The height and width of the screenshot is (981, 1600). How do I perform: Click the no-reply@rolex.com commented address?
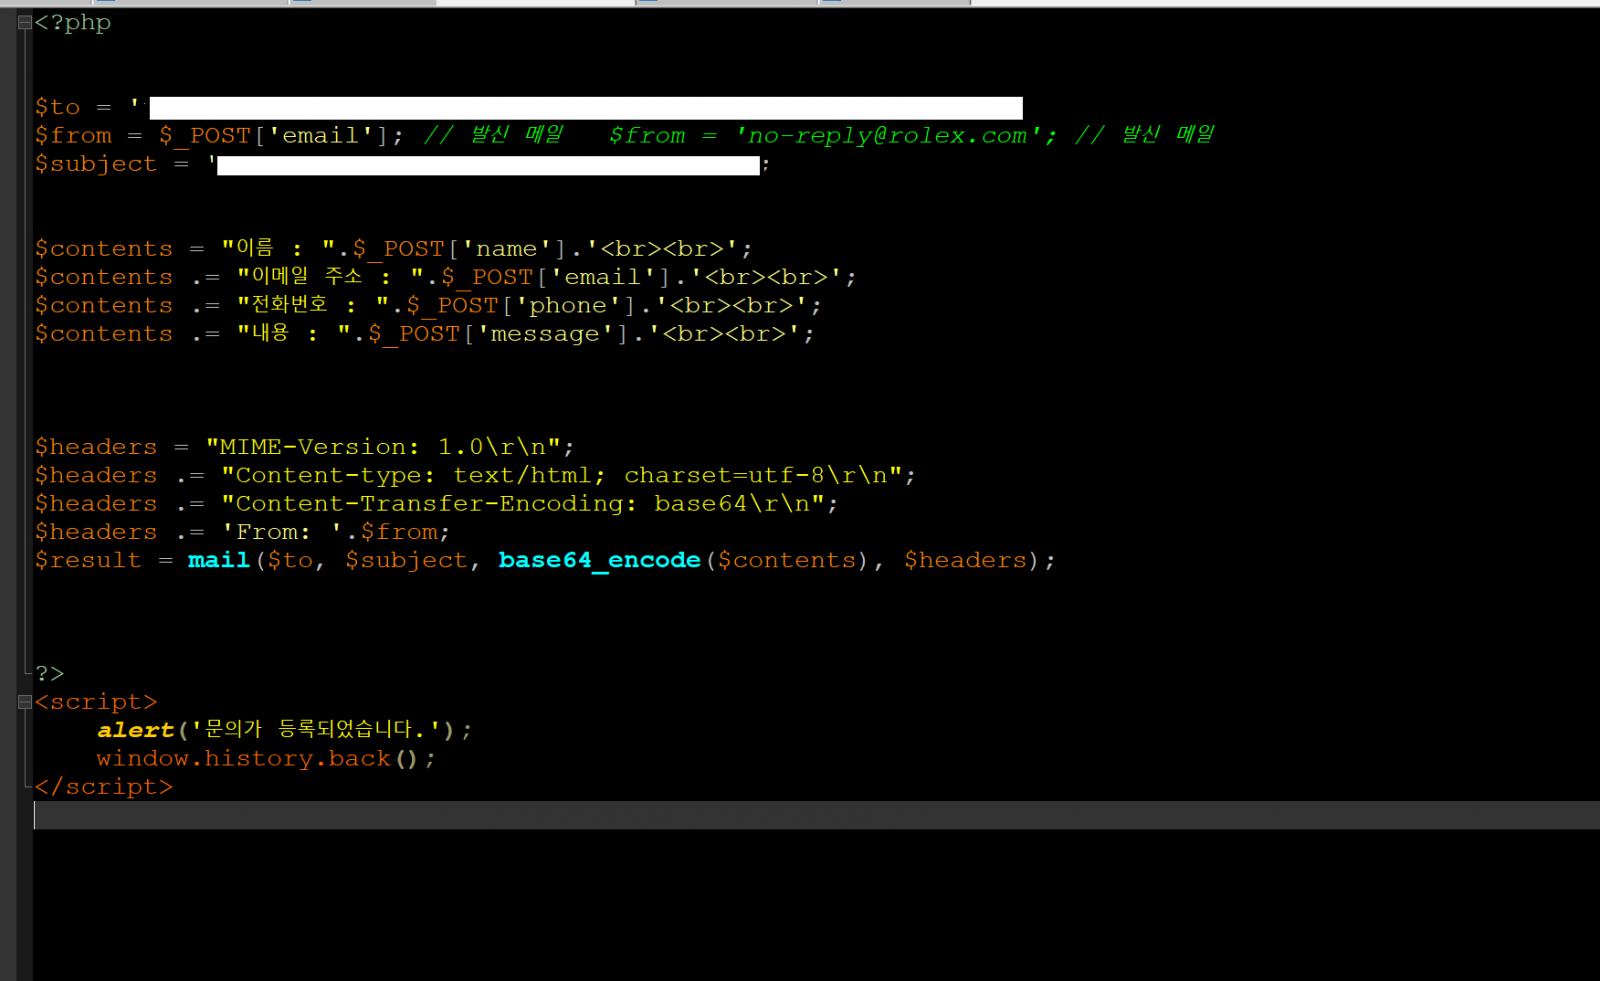coord(888,136)
